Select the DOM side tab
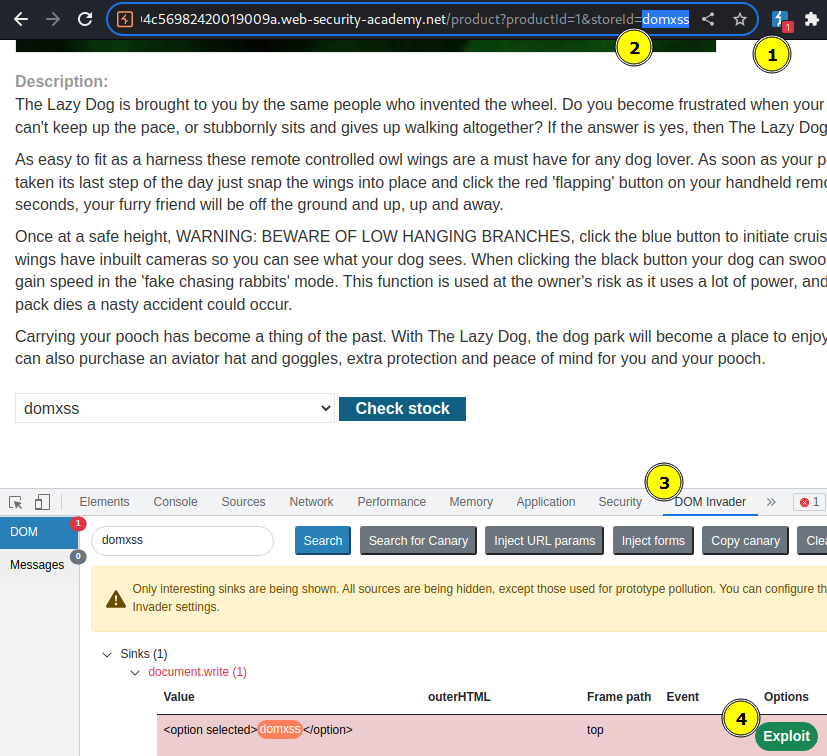Image resolution: width=827 pixels, height=756 pixels. tap(39, 532)
